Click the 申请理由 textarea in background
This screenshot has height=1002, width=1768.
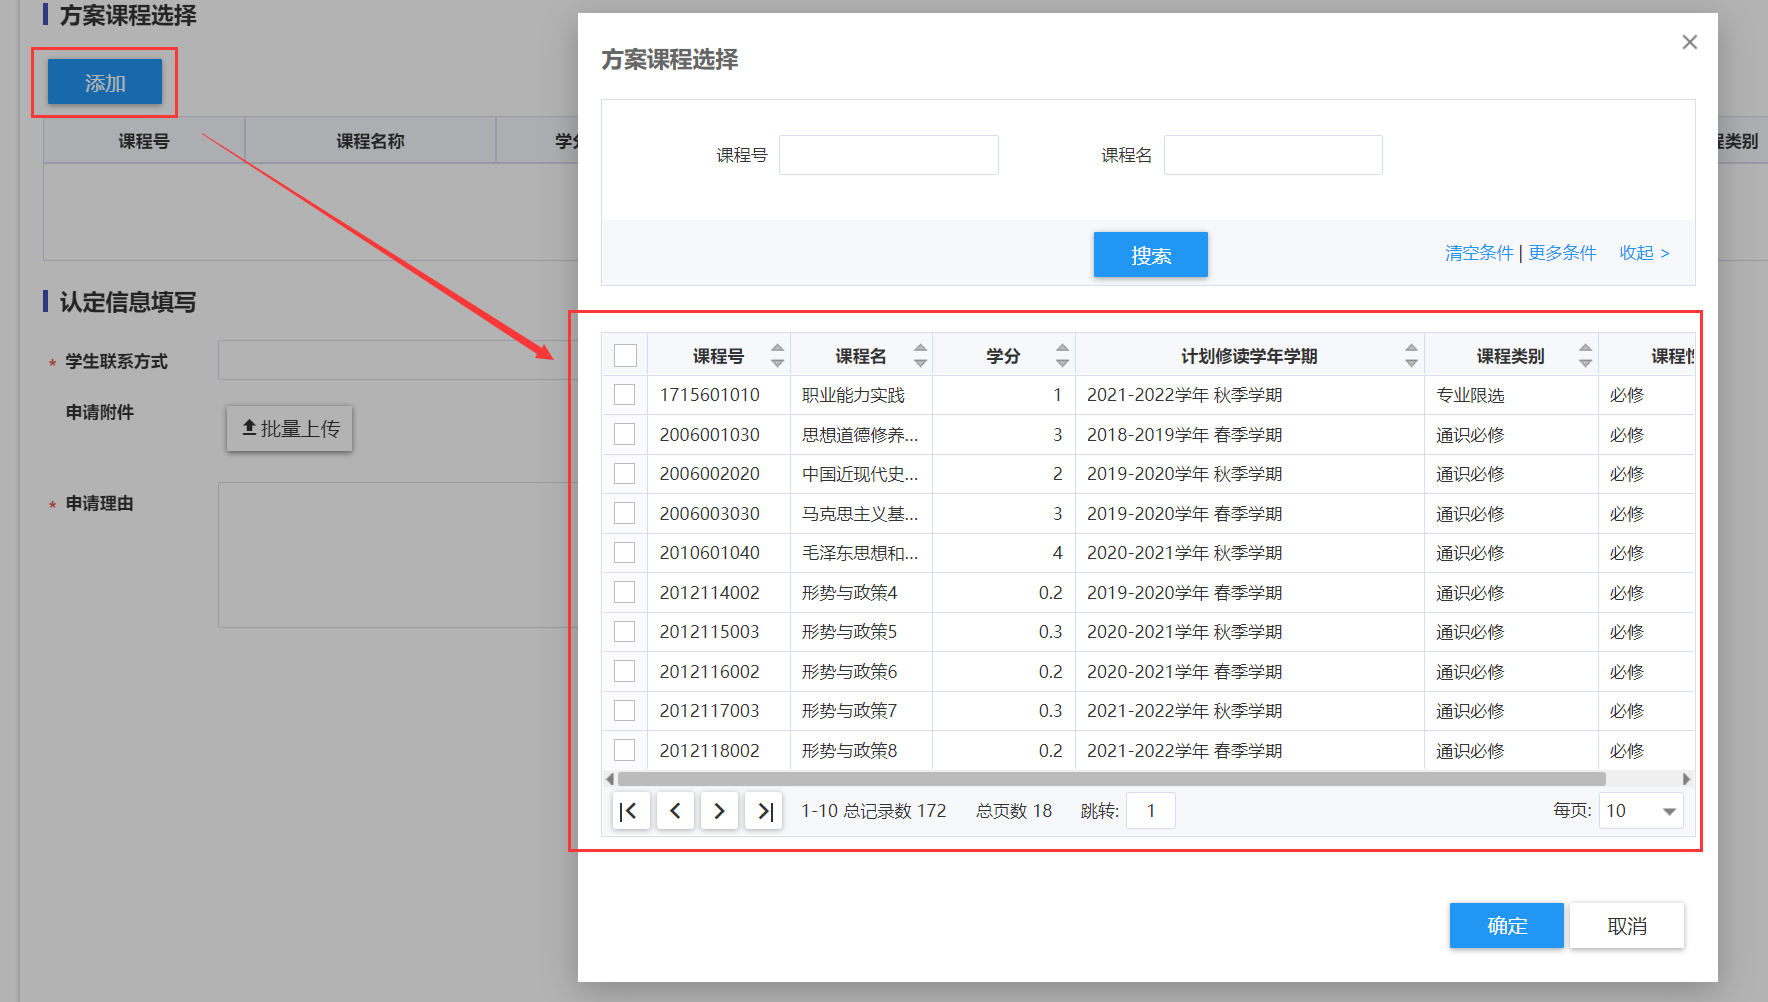[398, 555]
